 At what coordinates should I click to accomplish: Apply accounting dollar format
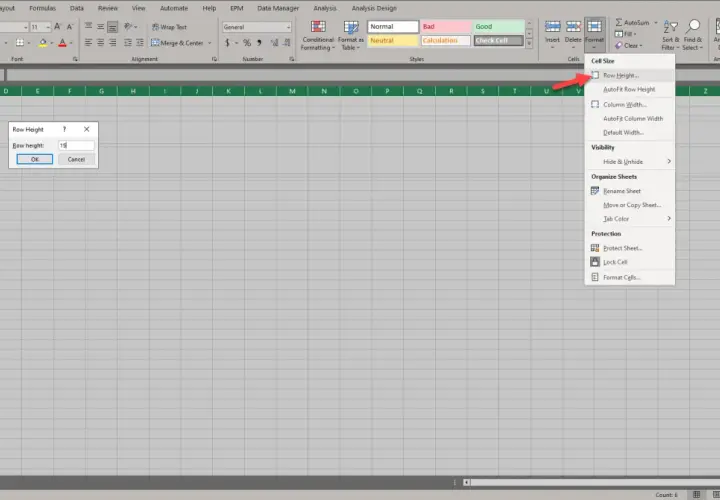(227, 43)
